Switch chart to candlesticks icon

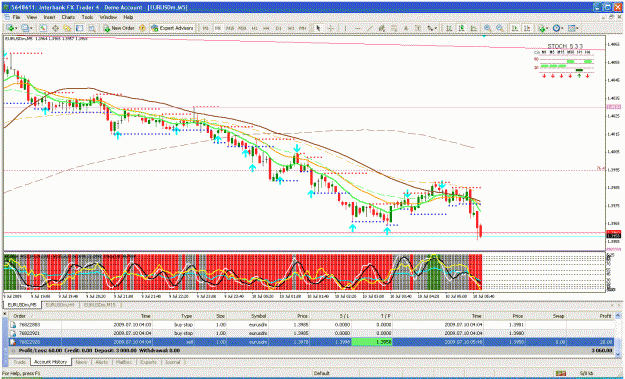pos(461,28)
